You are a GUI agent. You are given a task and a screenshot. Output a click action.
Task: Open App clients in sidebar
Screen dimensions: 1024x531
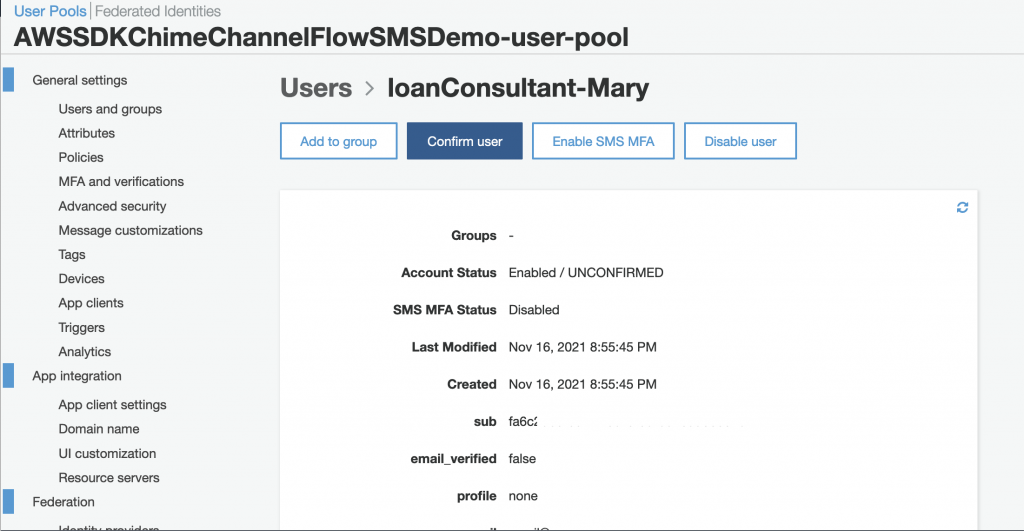coord(91,303)
